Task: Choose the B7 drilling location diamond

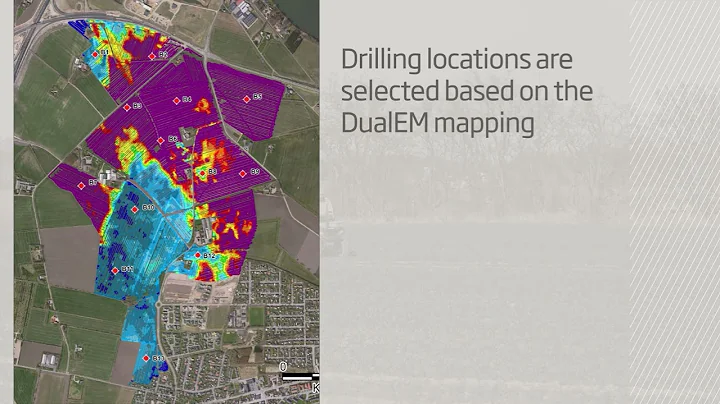Action: [81, 185]
